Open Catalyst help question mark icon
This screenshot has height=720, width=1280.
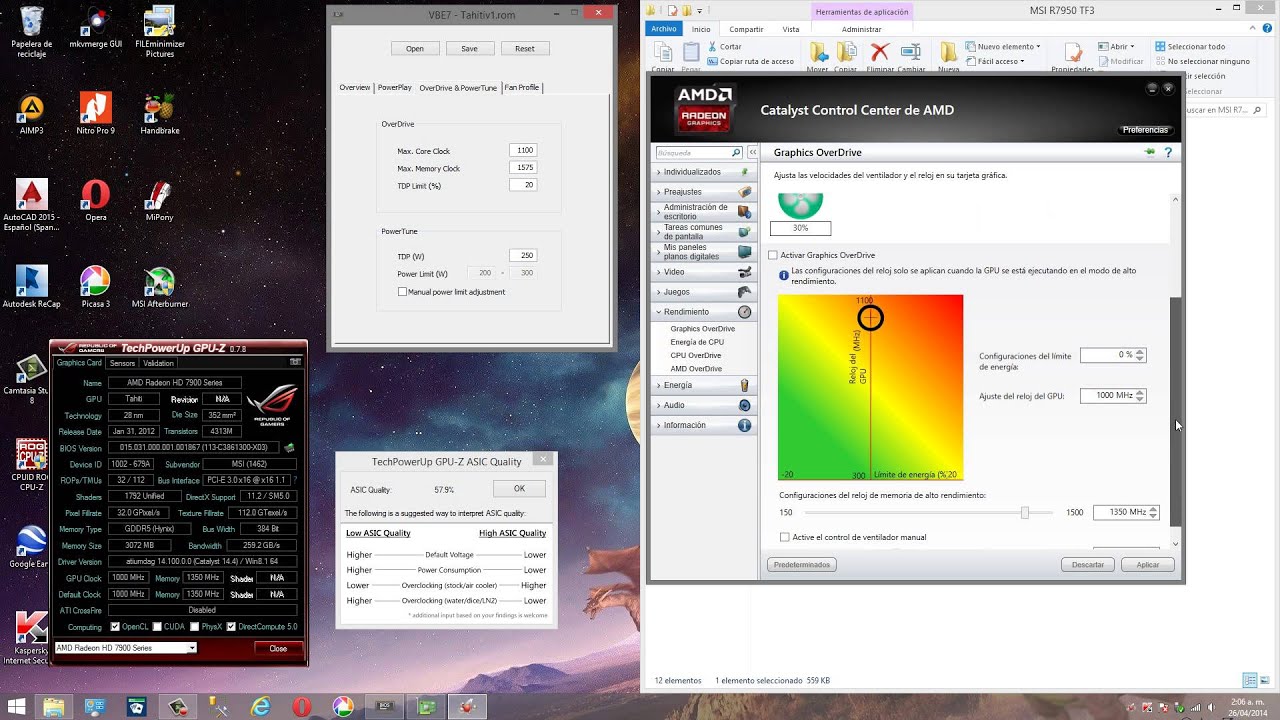(1167, 153)
